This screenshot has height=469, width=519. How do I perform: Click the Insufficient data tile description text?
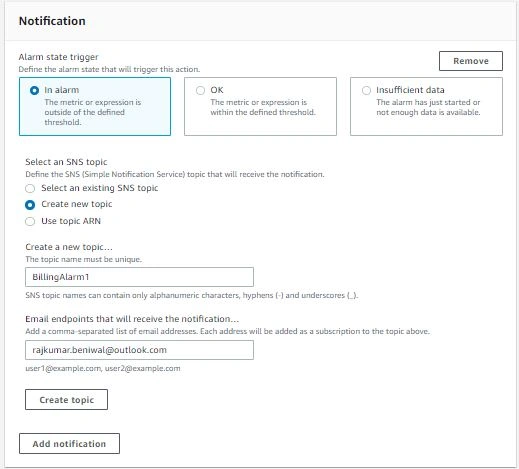pyautogui.click(x=428, y=107)
